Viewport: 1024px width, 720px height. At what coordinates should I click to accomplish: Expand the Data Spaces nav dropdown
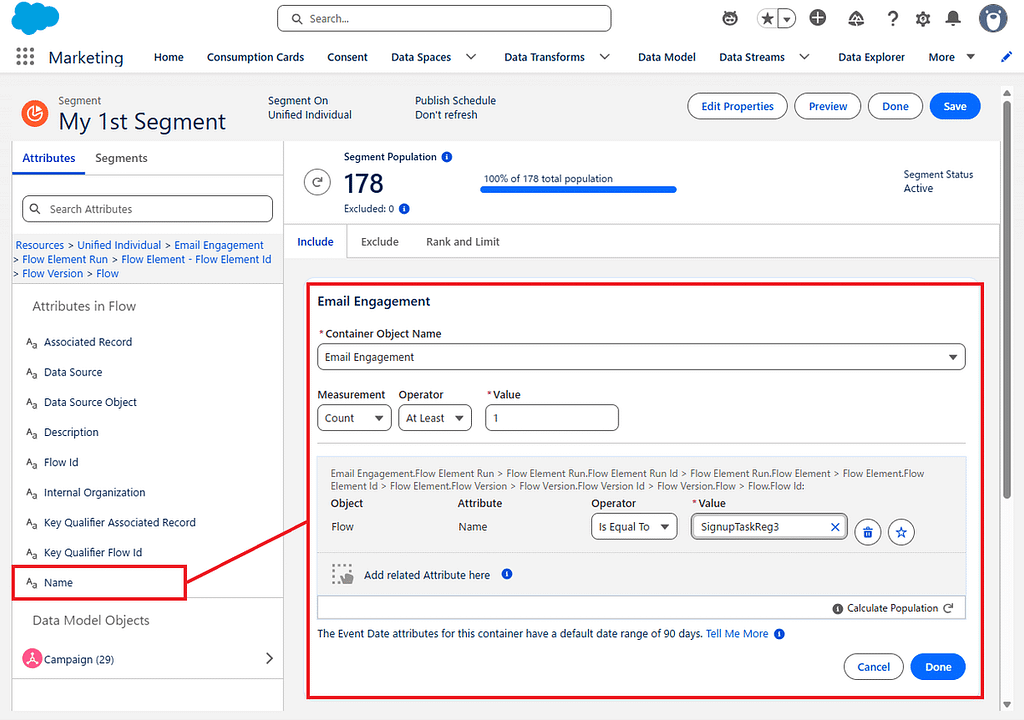click(471, 57)
